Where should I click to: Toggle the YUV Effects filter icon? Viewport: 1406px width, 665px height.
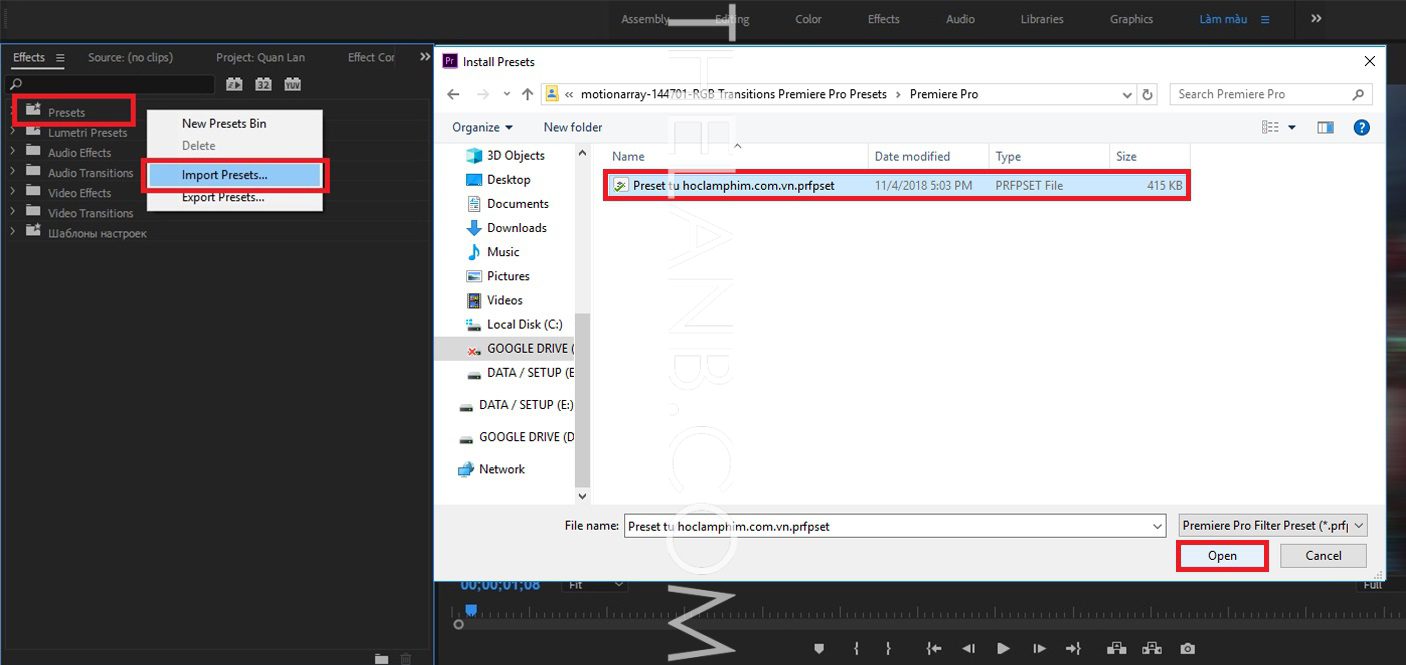[292, 85]
